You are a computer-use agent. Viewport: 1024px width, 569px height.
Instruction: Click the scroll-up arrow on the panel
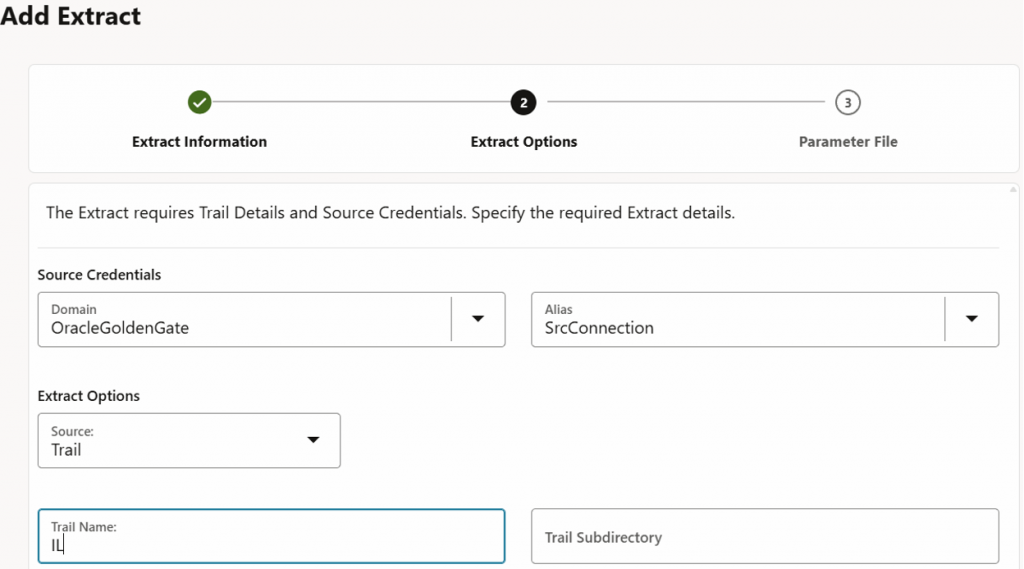point(1015,189)
